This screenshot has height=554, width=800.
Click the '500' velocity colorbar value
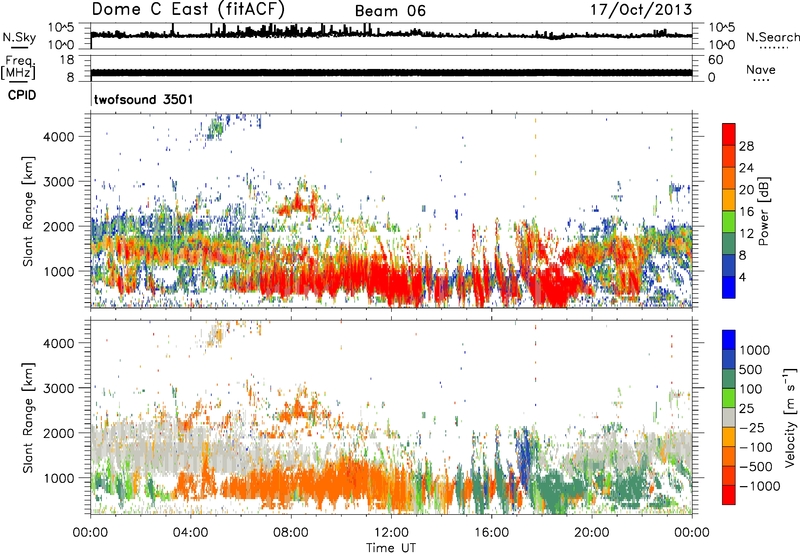(752, 369)
